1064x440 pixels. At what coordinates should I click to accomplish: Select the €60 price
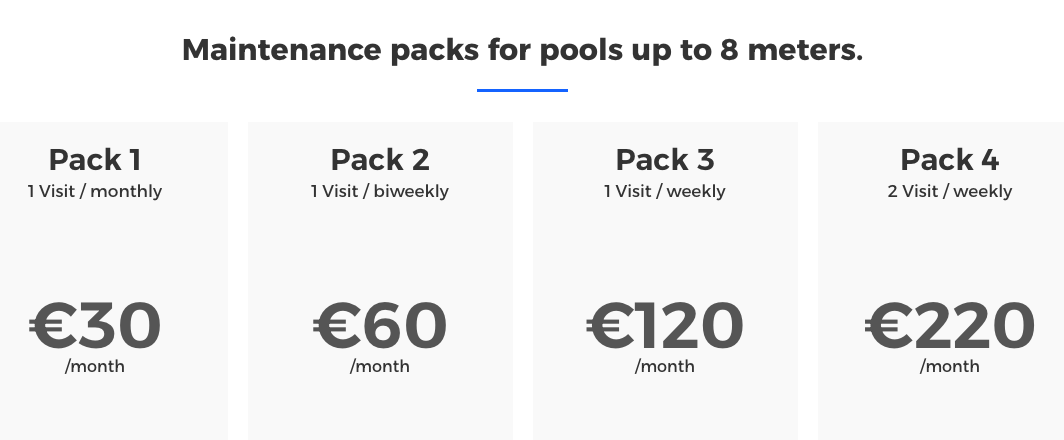tap(380, 326)
